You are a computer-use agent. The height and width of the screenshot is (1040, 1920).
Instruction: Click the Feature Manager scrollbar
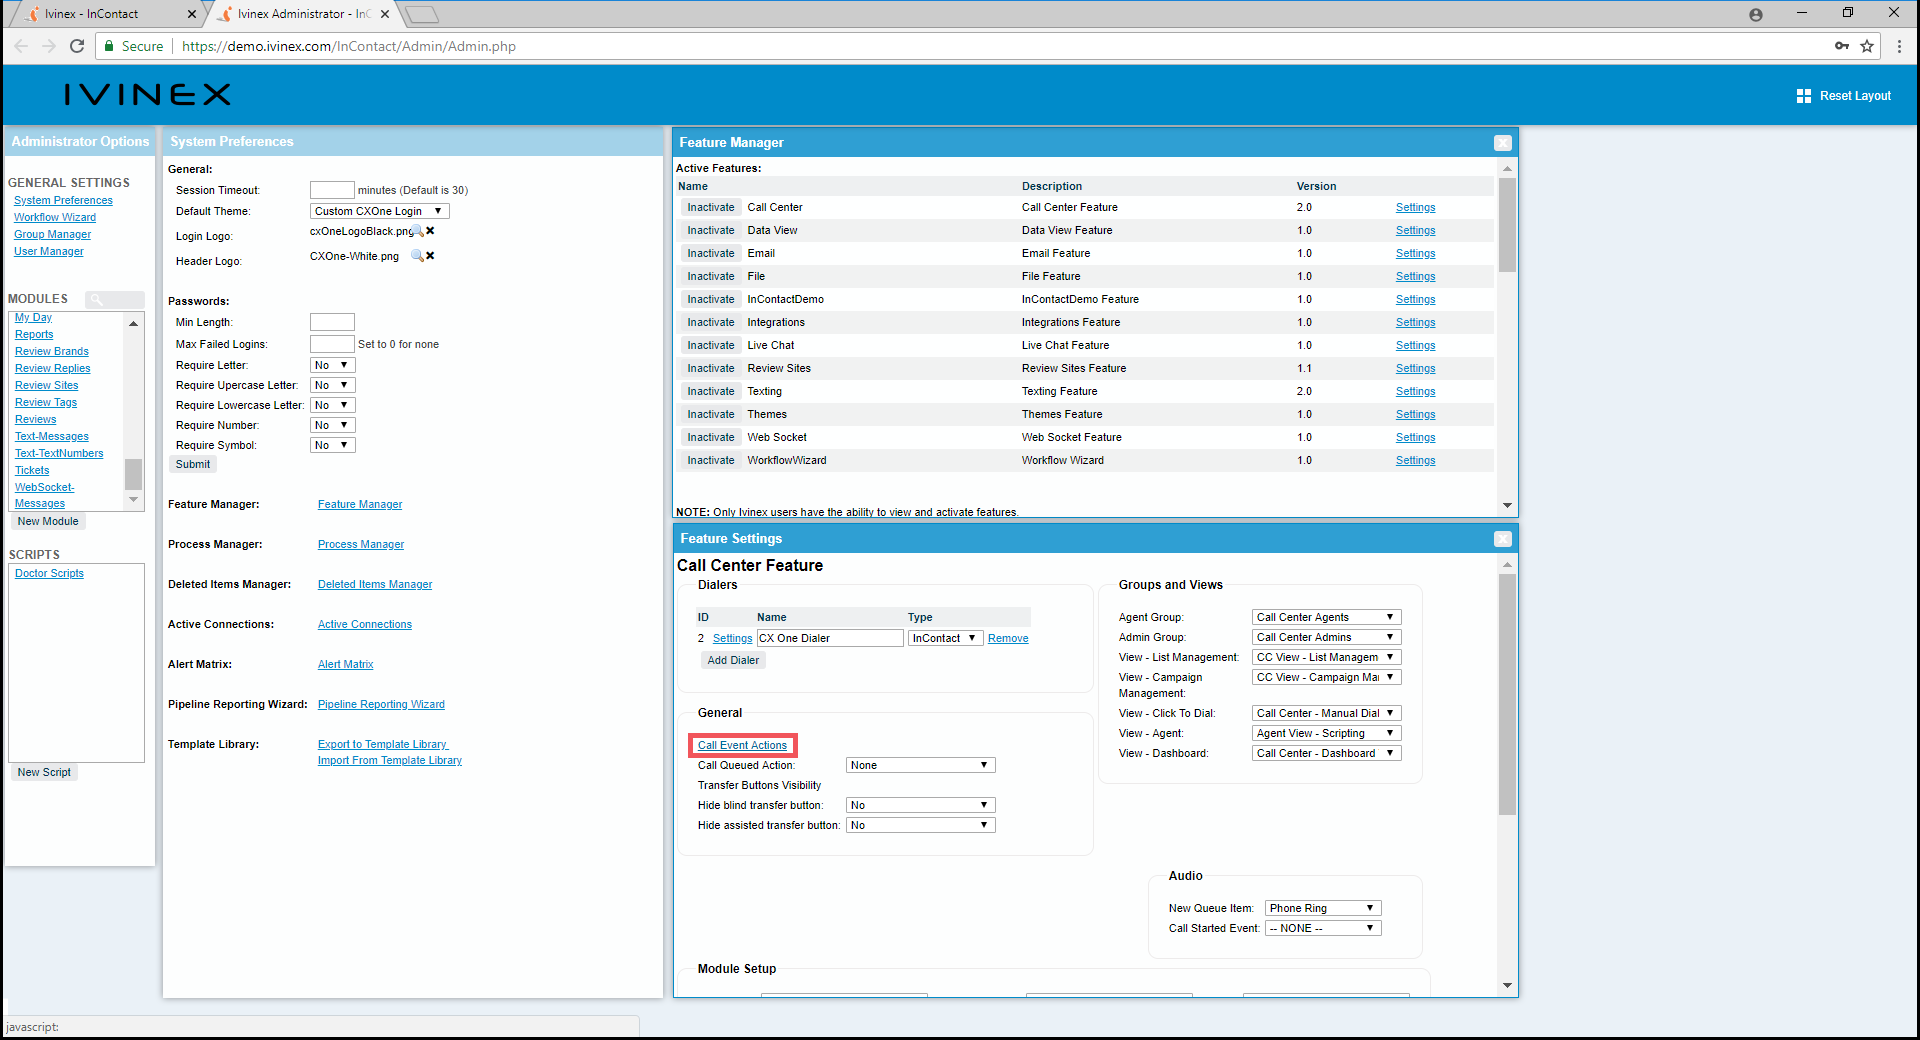pyautogui.click(x=1507, y=226)
